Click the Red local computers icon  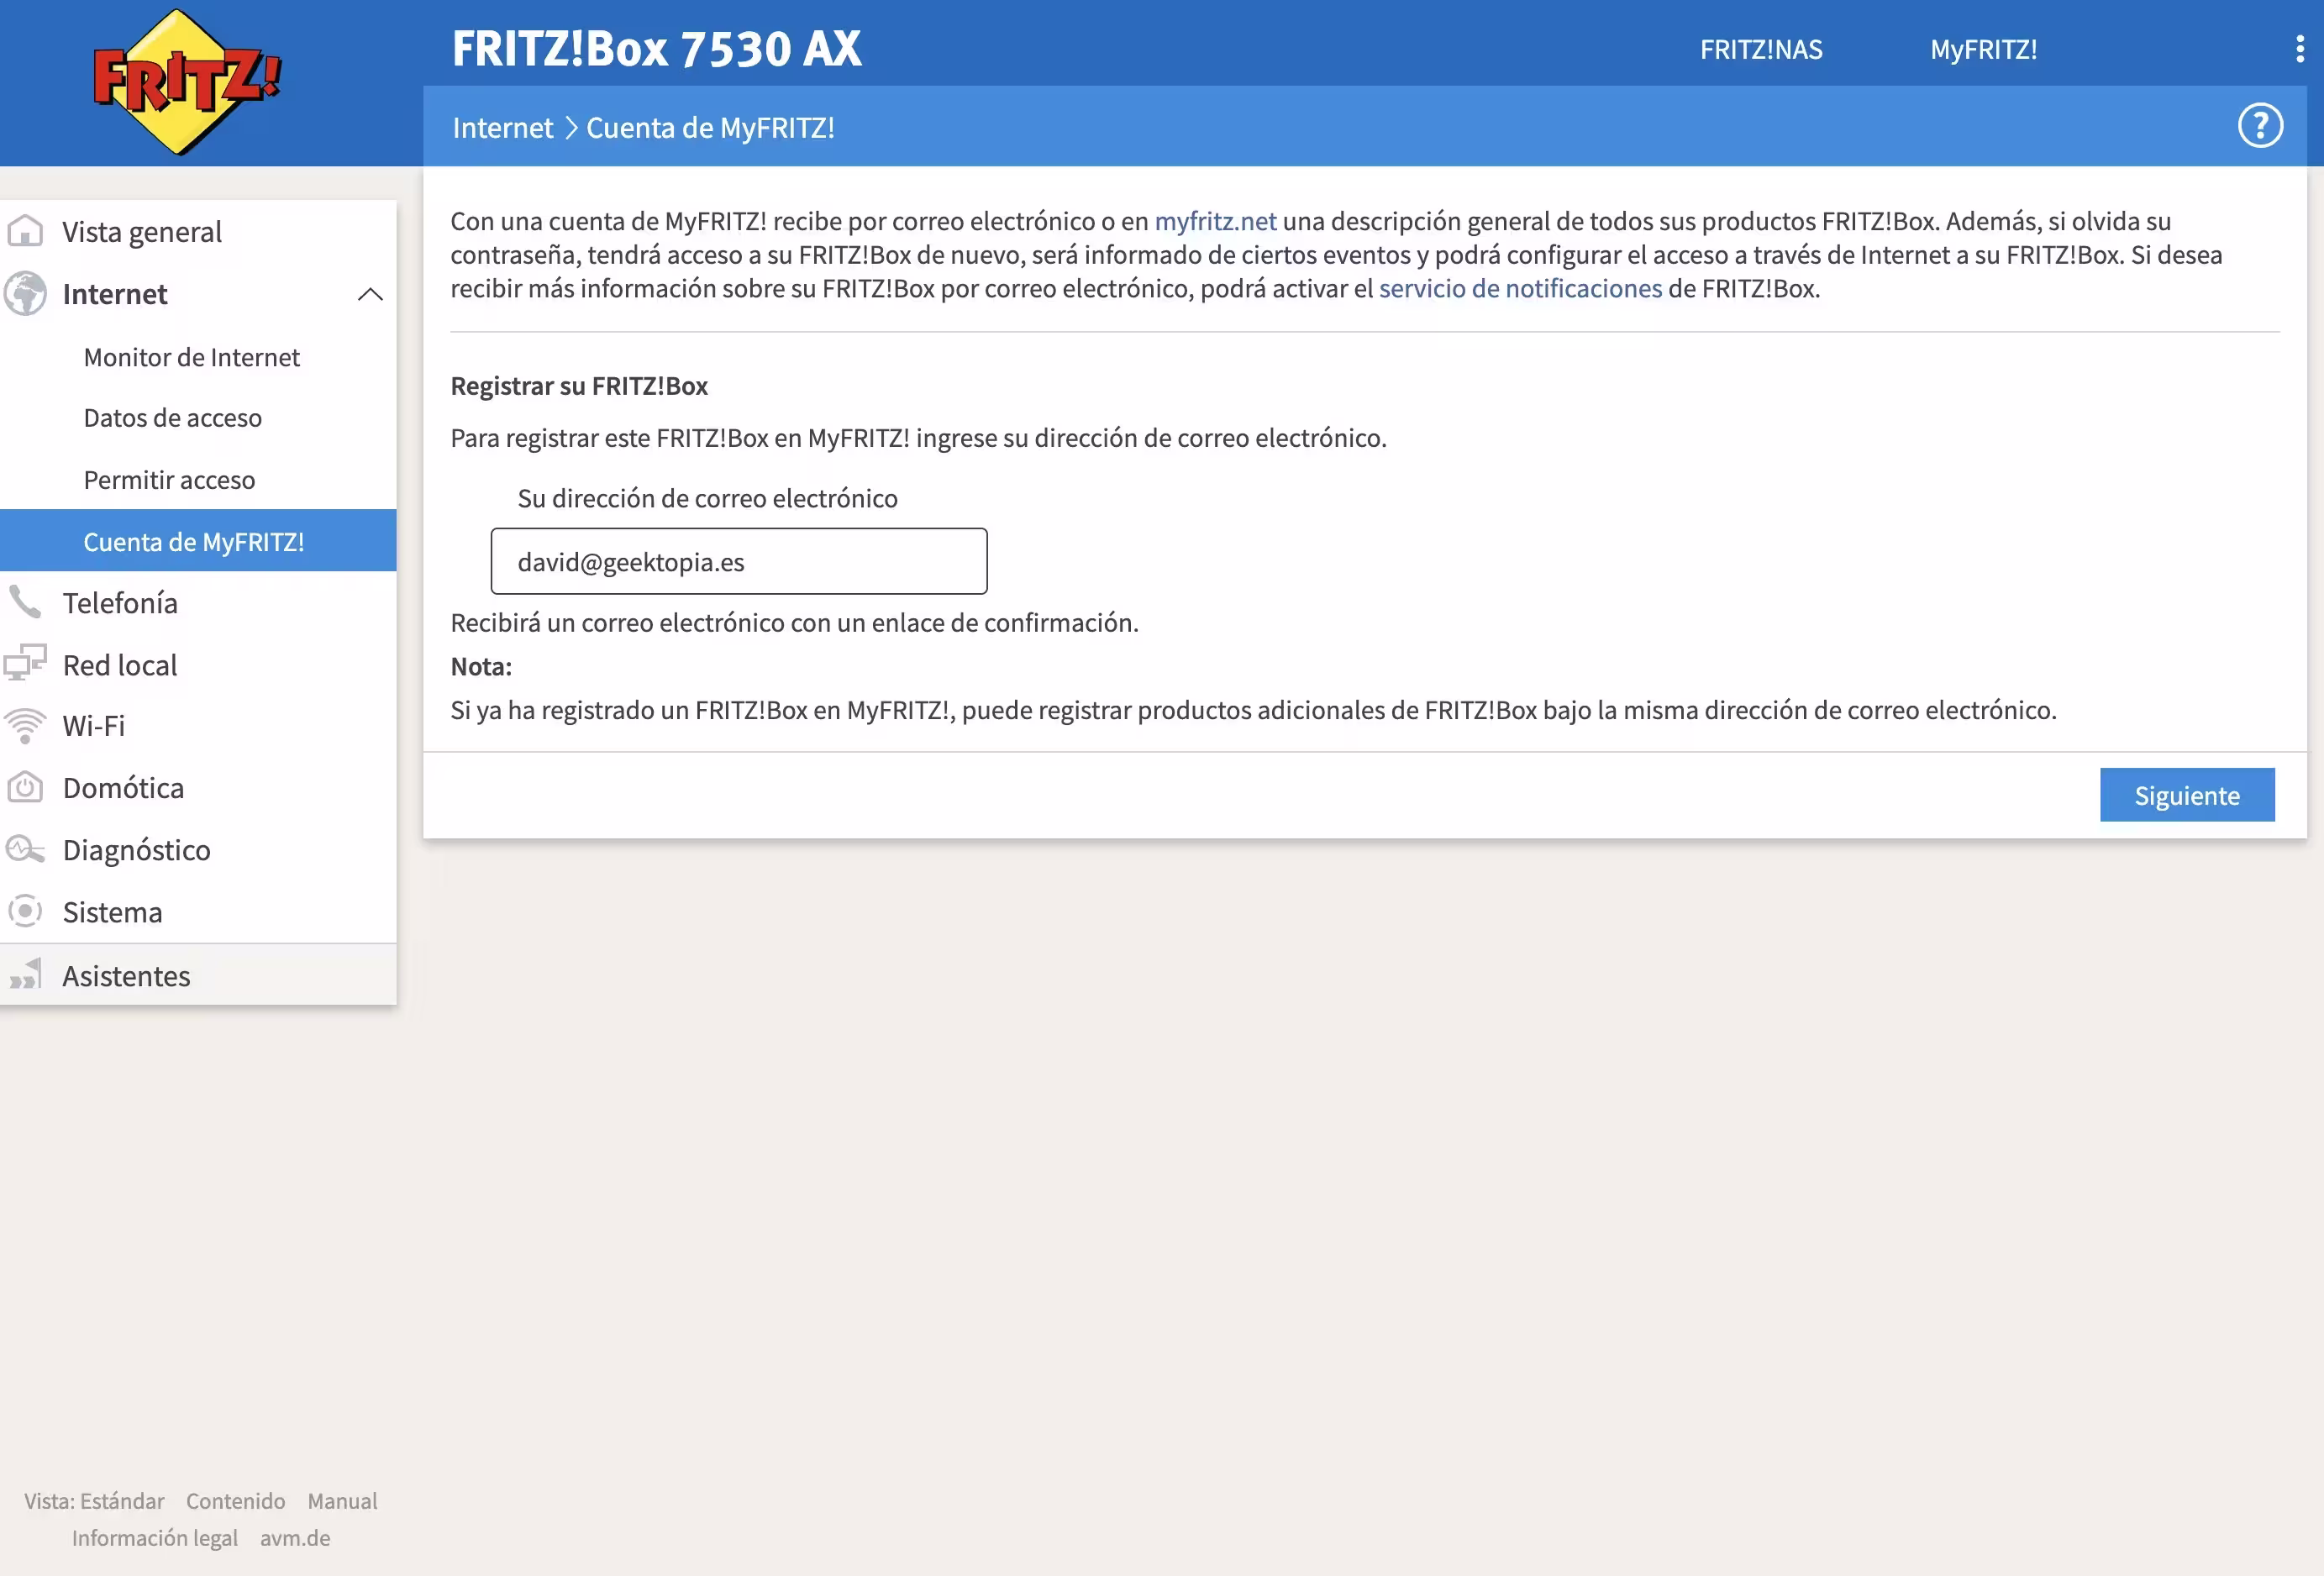coord(25,664)
